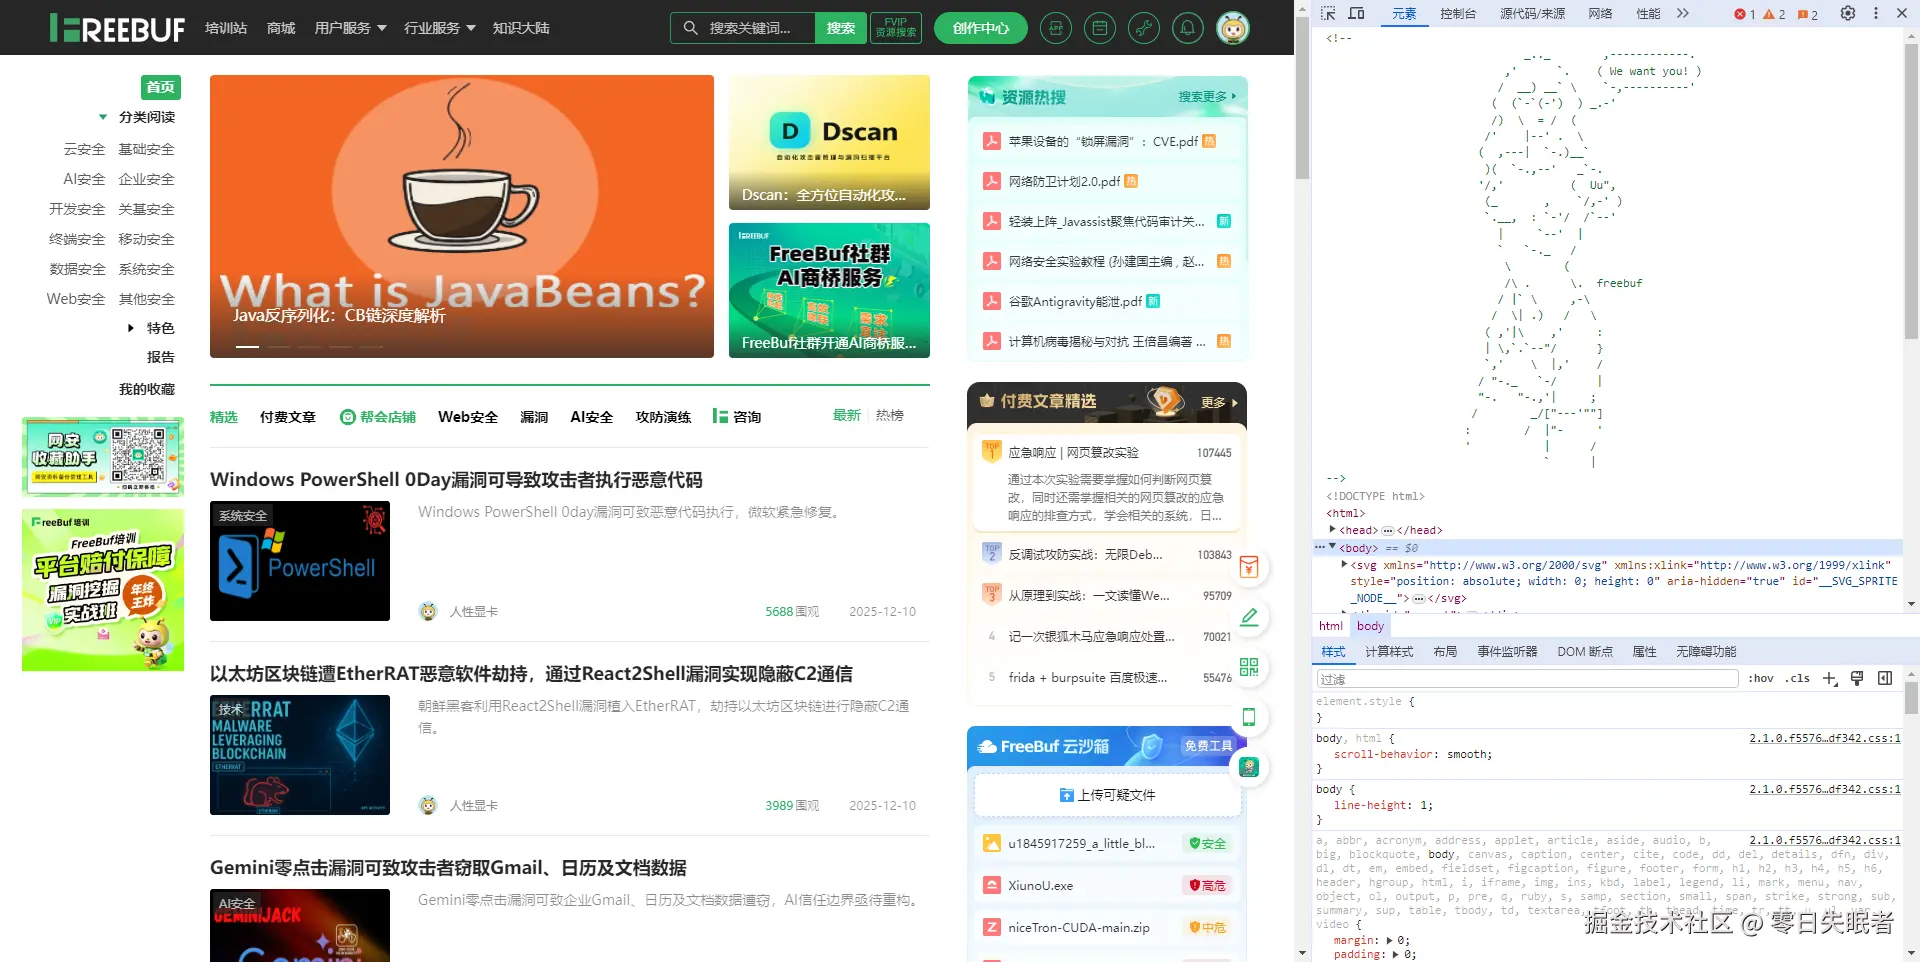This screenshot has width=1920, height=962.
Task: Collapse the body node in the elements panel
Action: pyautogui.click(x=1332, y=548)
